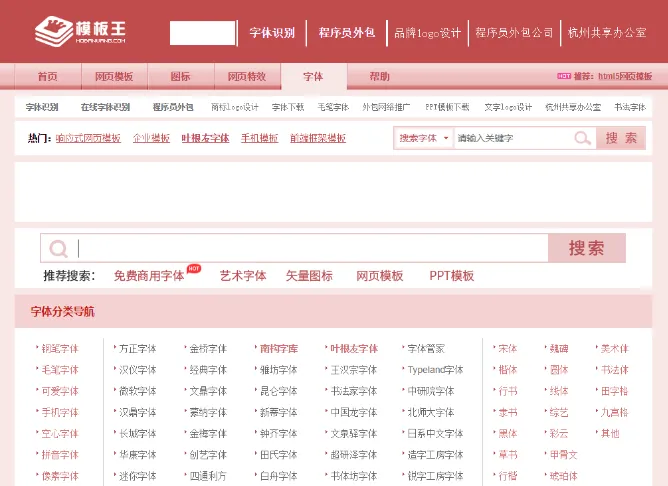Image resolution: width=668 pixels, height=486 pixels.
Task: Click 程序员外包公司 header link
Action: [514, 32]
